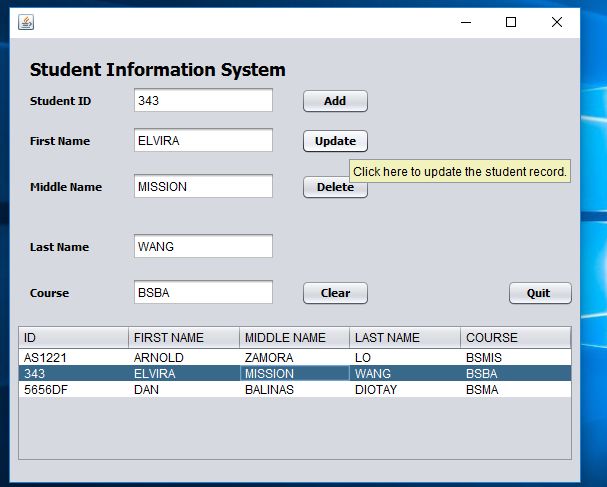Viewport: 607px width, 487px height.
Task: Select table cell 5656DF
Action: 74,389
